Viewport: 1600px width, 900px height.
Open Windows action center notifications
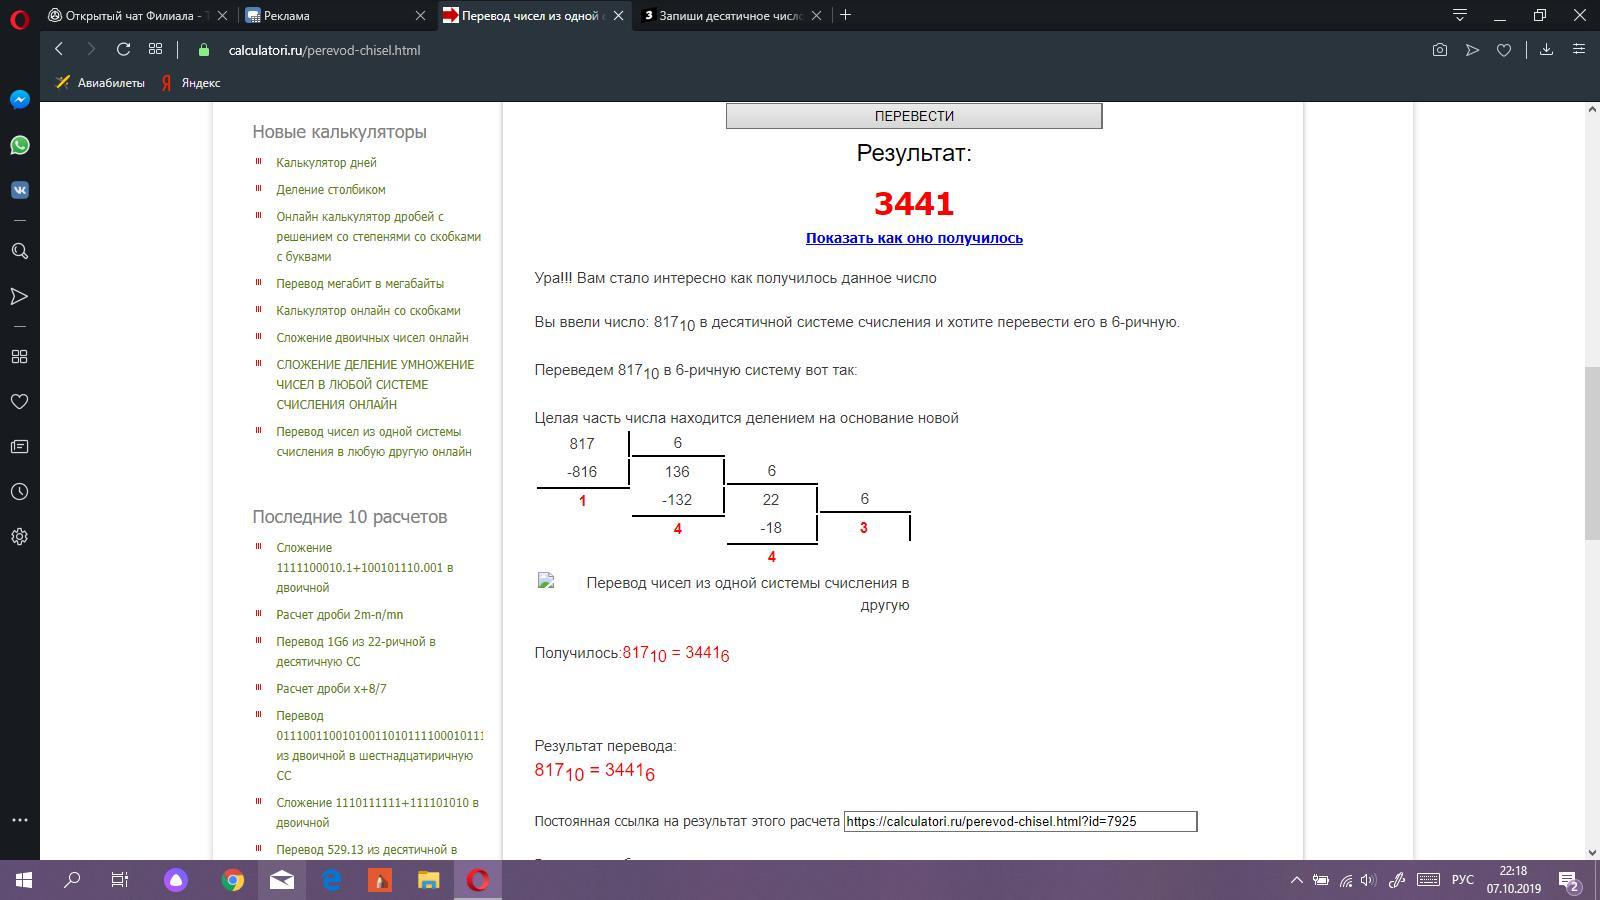pyautogui.click(x=1568, y=880)
